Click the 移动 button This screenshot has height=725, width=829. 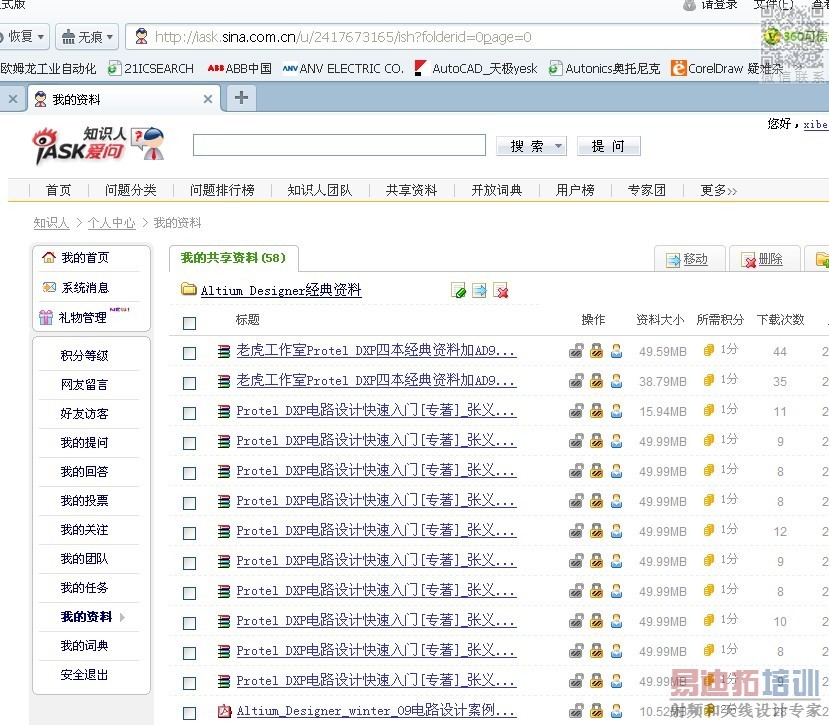pos(688,259)
